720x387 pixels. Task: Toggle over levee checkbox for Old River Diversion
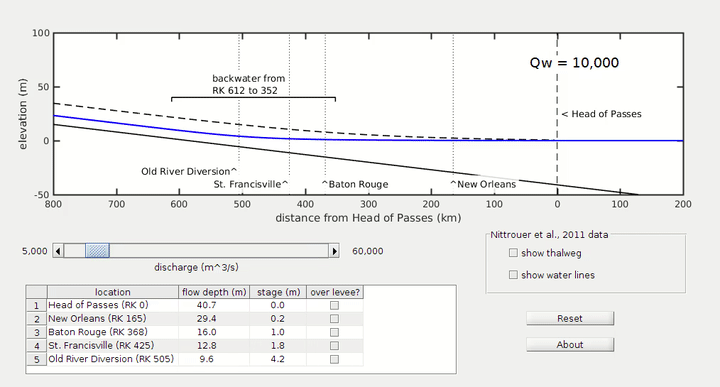tap(335, 359)
